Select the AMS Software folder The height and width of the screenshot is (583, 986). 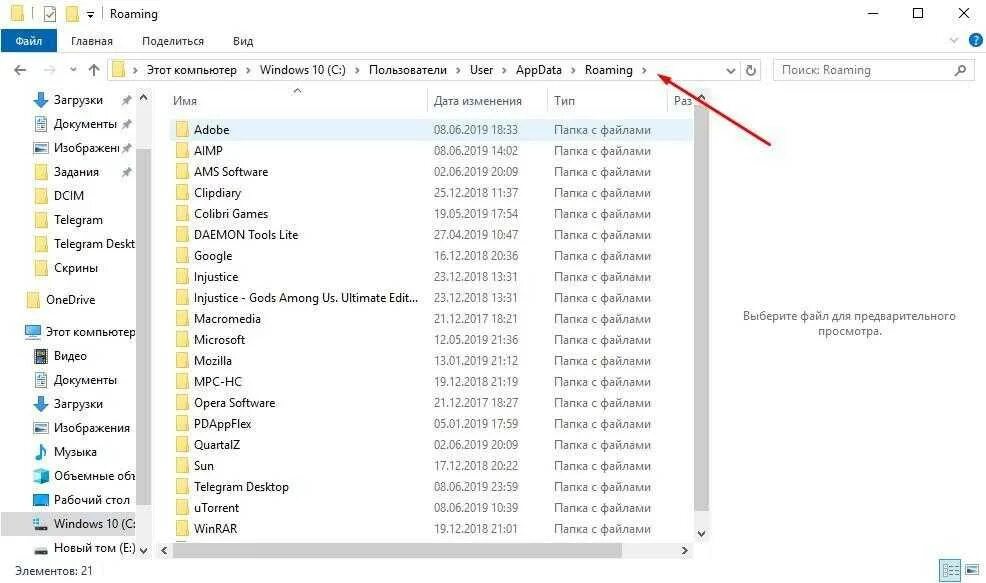click(x=231, y=172)
